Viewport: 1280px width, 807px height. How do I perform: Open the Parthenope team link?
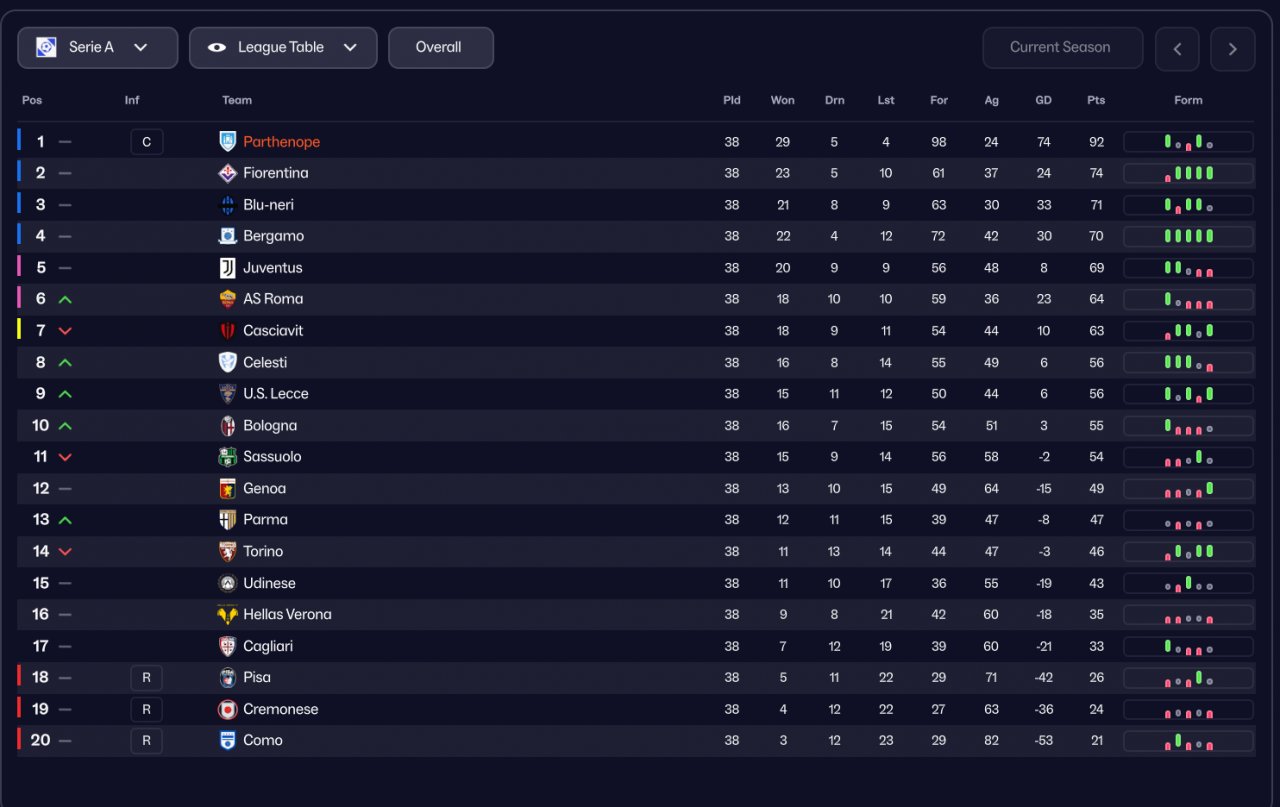pos(282,142)
